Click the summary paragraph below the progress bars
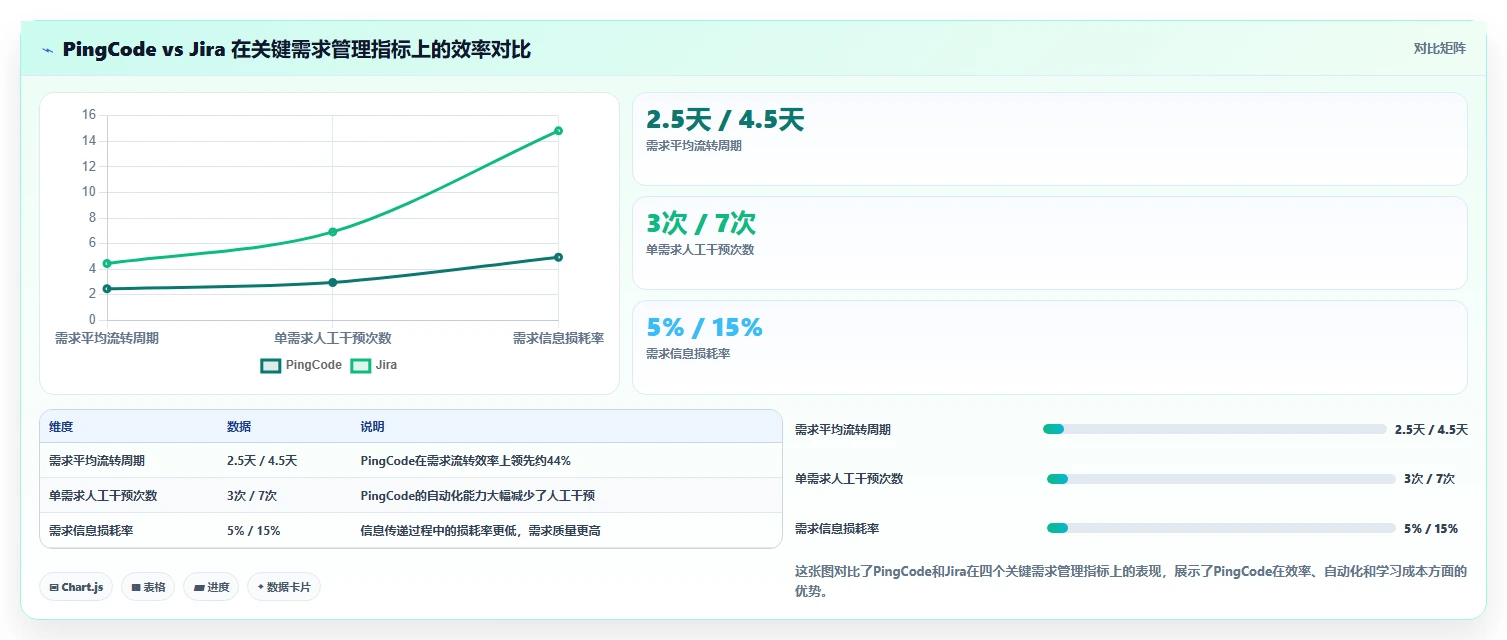Screen dimensions: 1507x640 click(x=1131, y=581)
